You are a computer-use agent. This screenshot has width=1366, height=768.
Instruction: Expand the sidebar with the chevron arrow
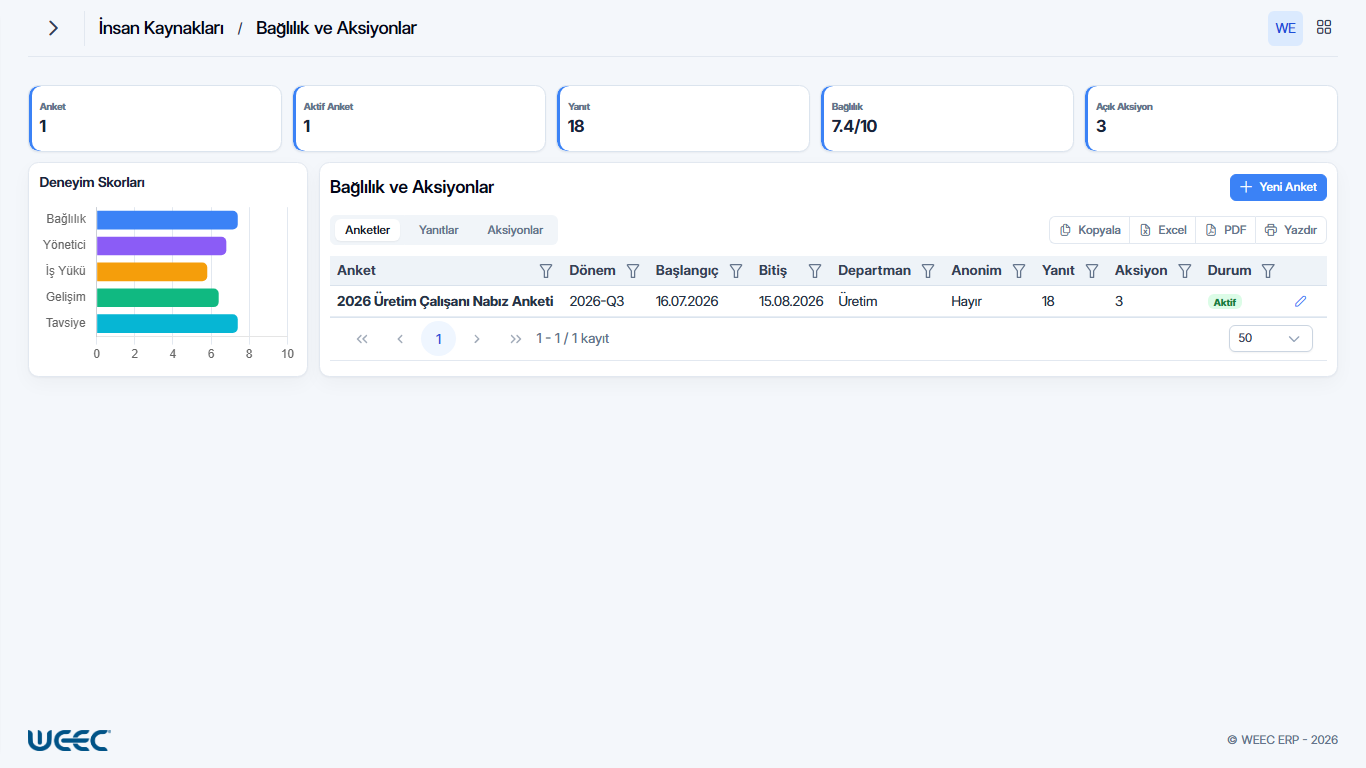coord(53,28)
